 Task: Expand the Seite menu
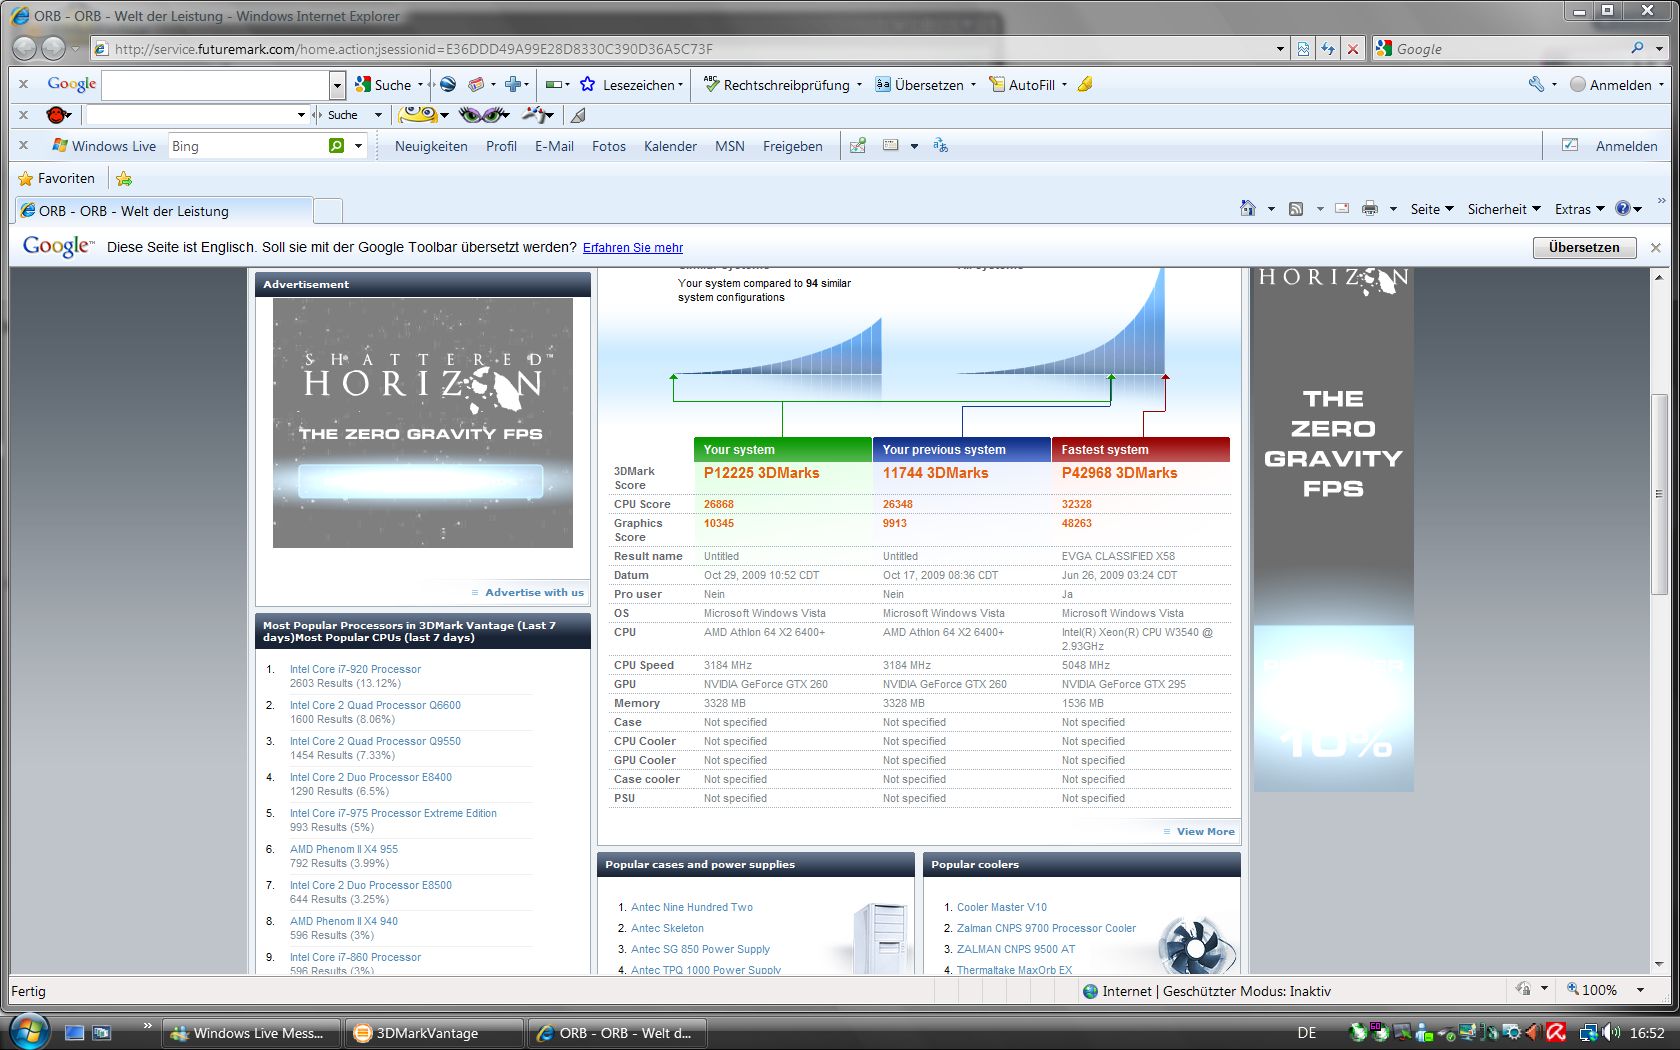[x=1432, y=209]
